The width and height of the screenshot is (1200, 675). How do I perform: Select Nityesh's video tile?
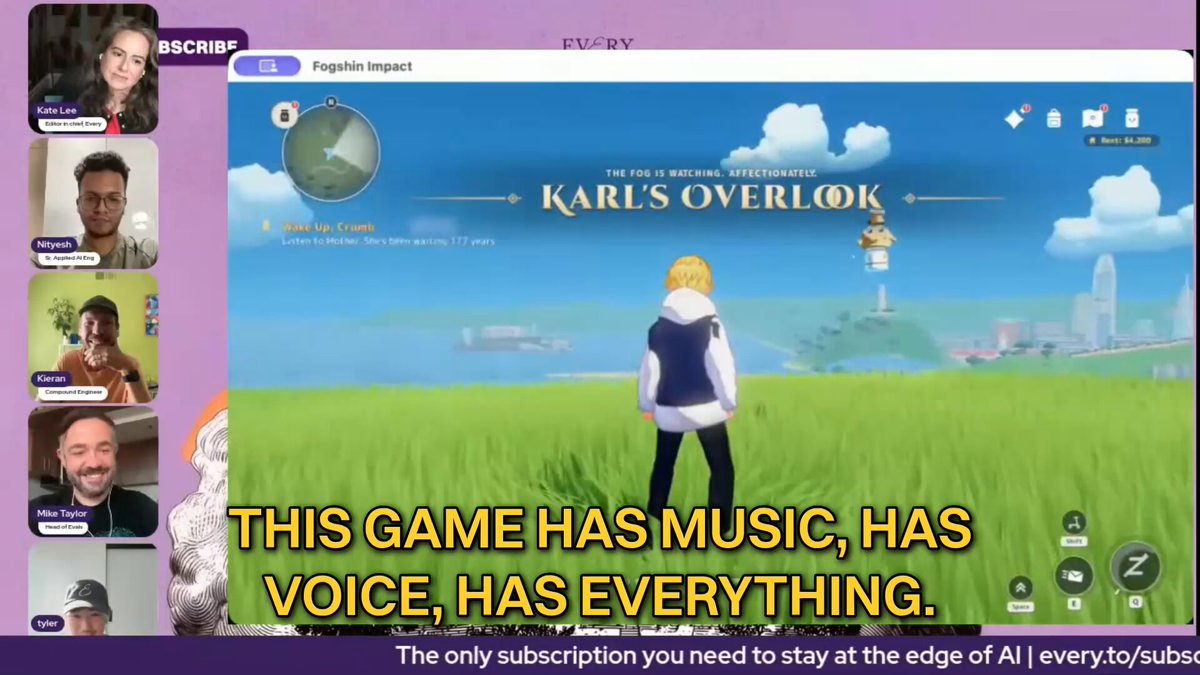(93, 203)
